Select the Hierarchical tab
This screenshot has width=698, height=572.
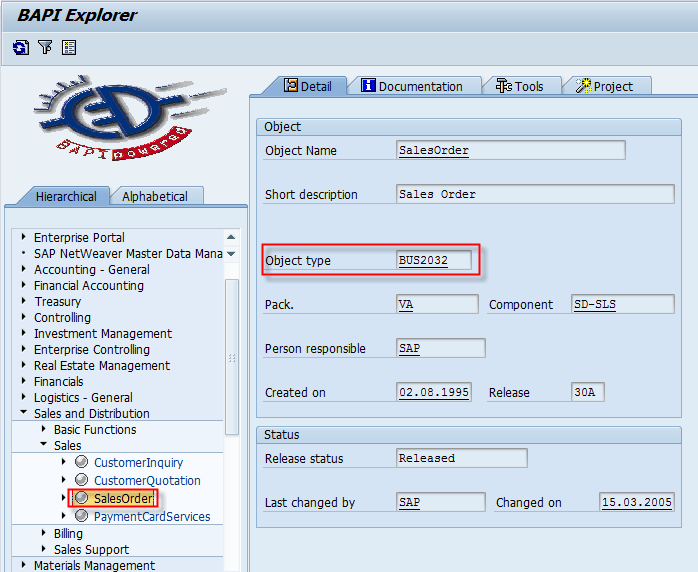click(x=66, y=196)
